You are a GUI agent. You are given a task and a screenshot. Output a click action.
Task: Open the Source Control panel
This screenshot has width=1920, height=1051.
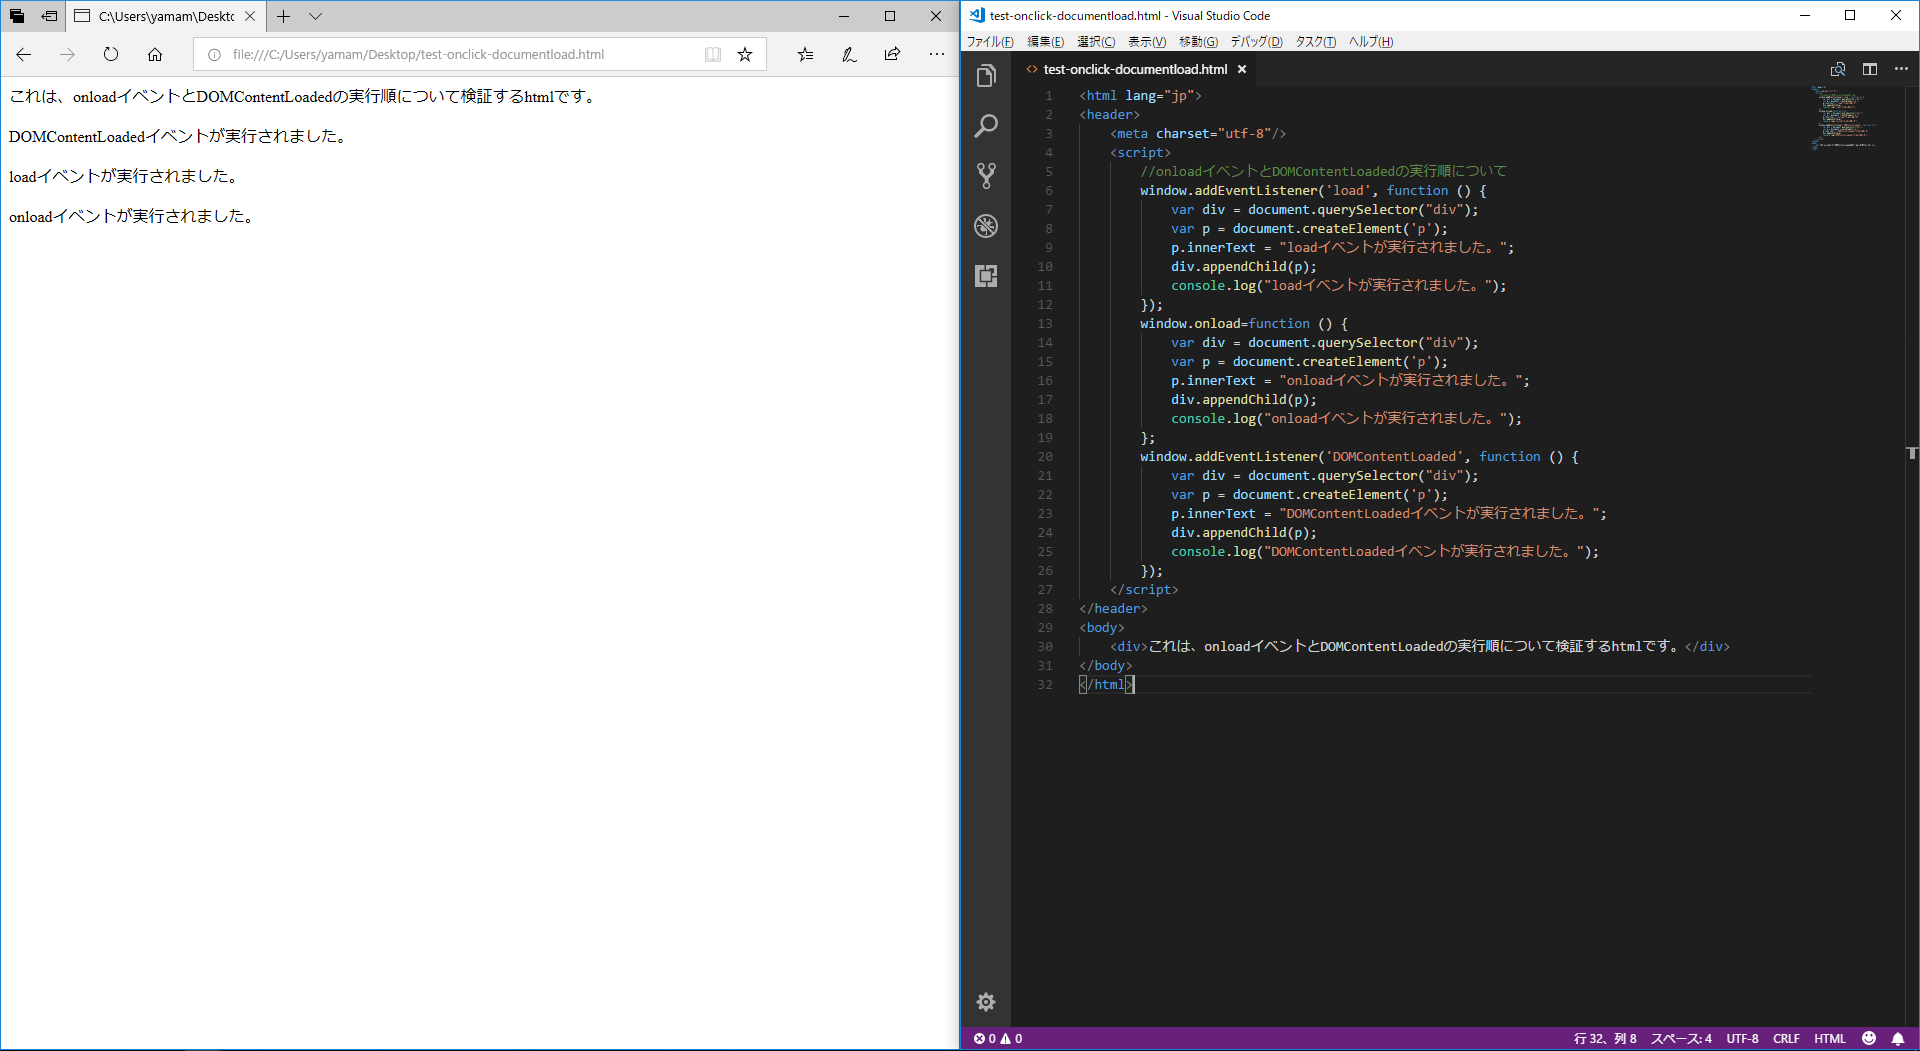[986, 175]
